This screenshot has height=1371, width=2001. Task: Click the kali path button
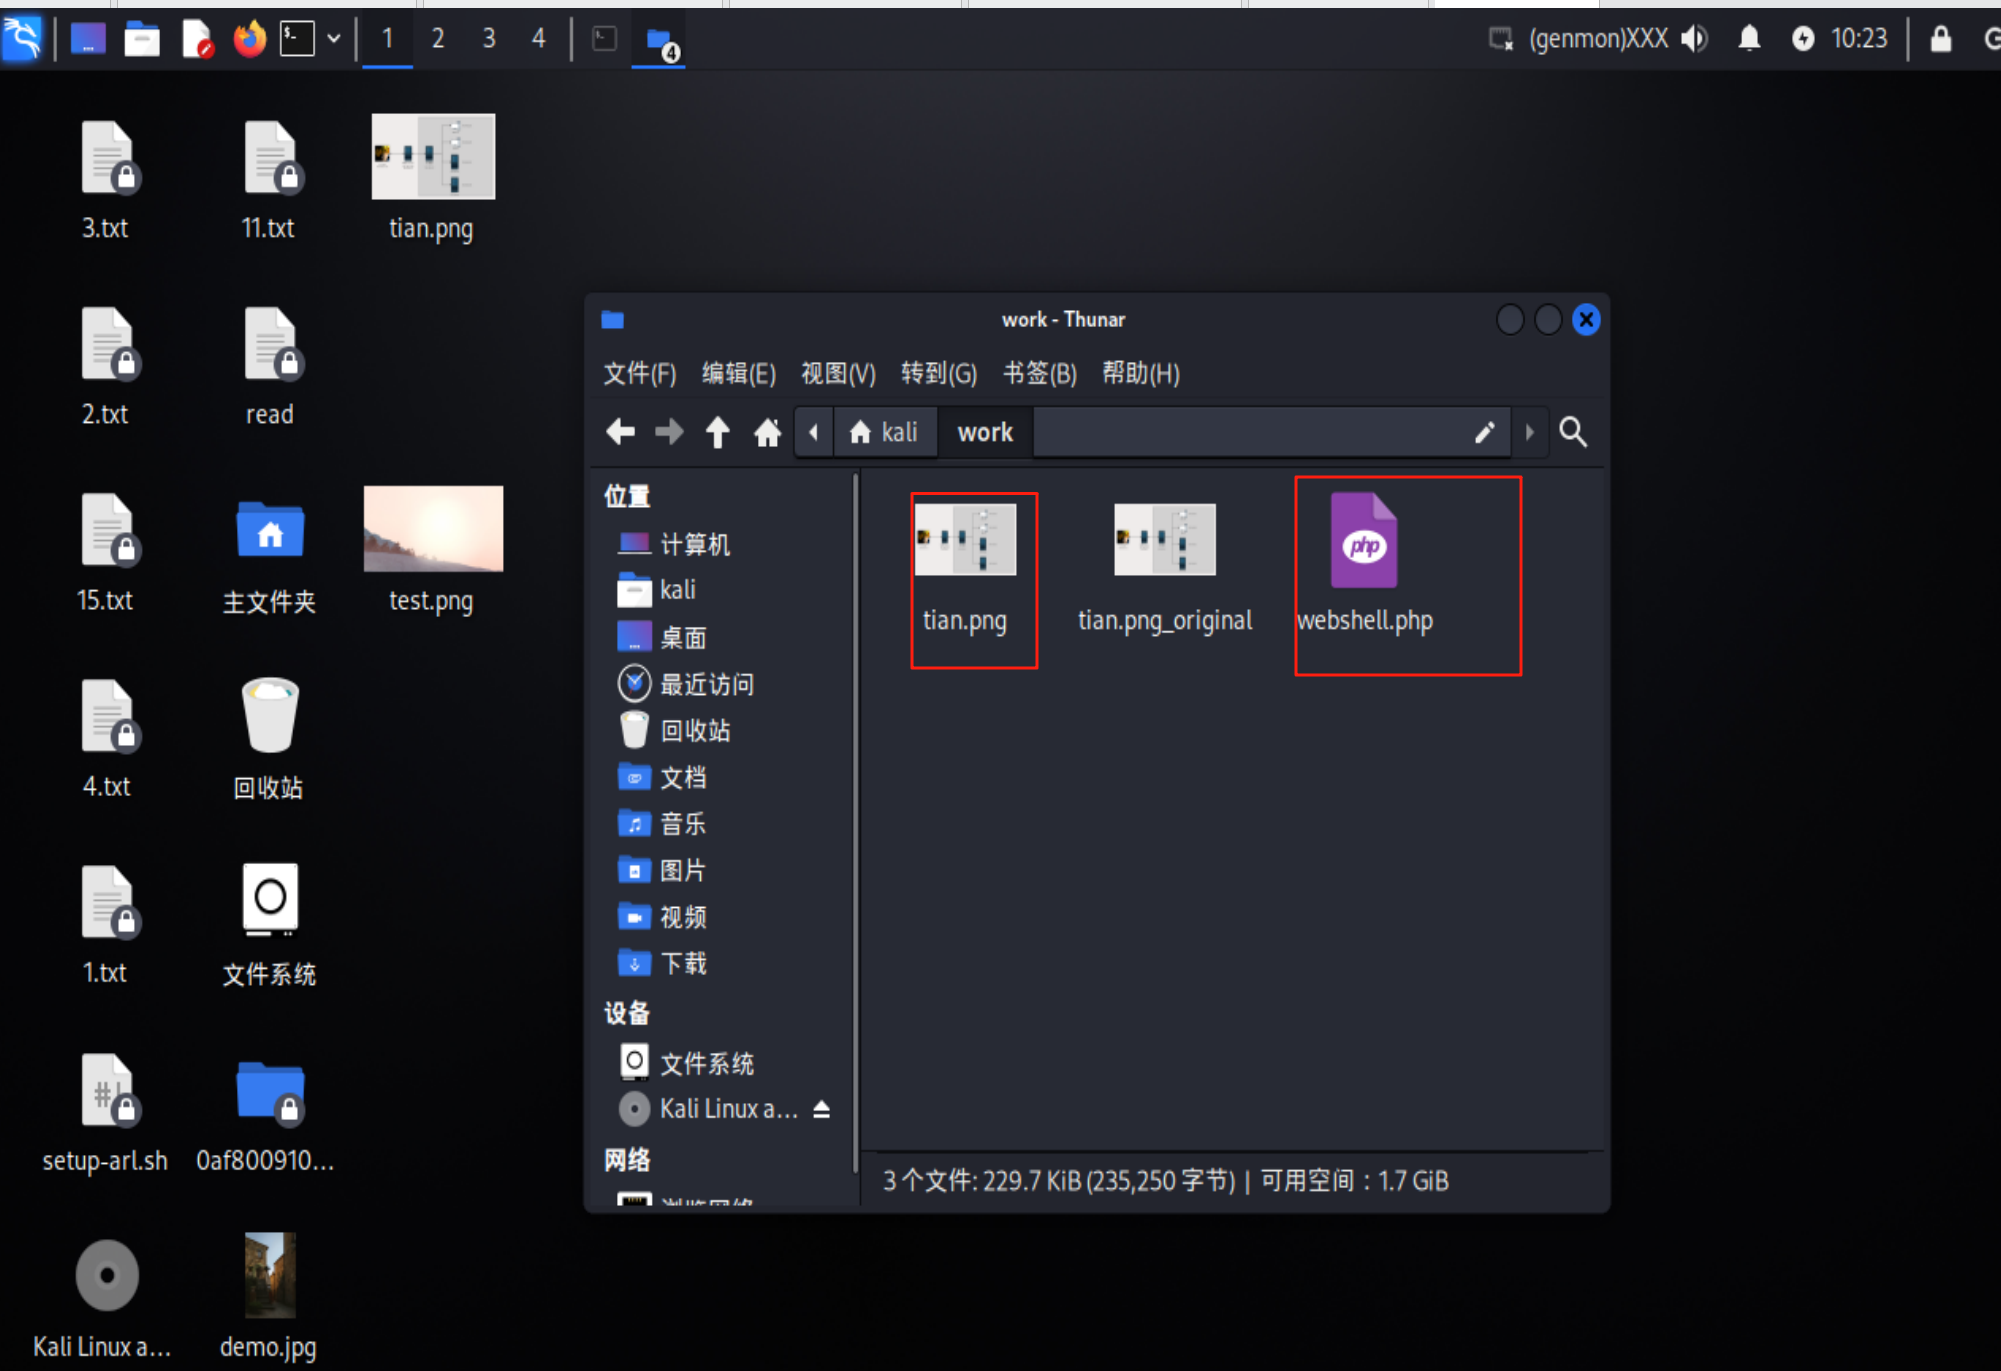pyautogui.click(x=884, y=432)
